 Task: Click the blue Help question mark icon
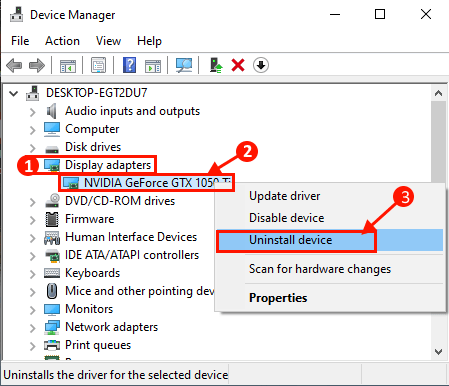pyautogui.click(x=129, y=65)
